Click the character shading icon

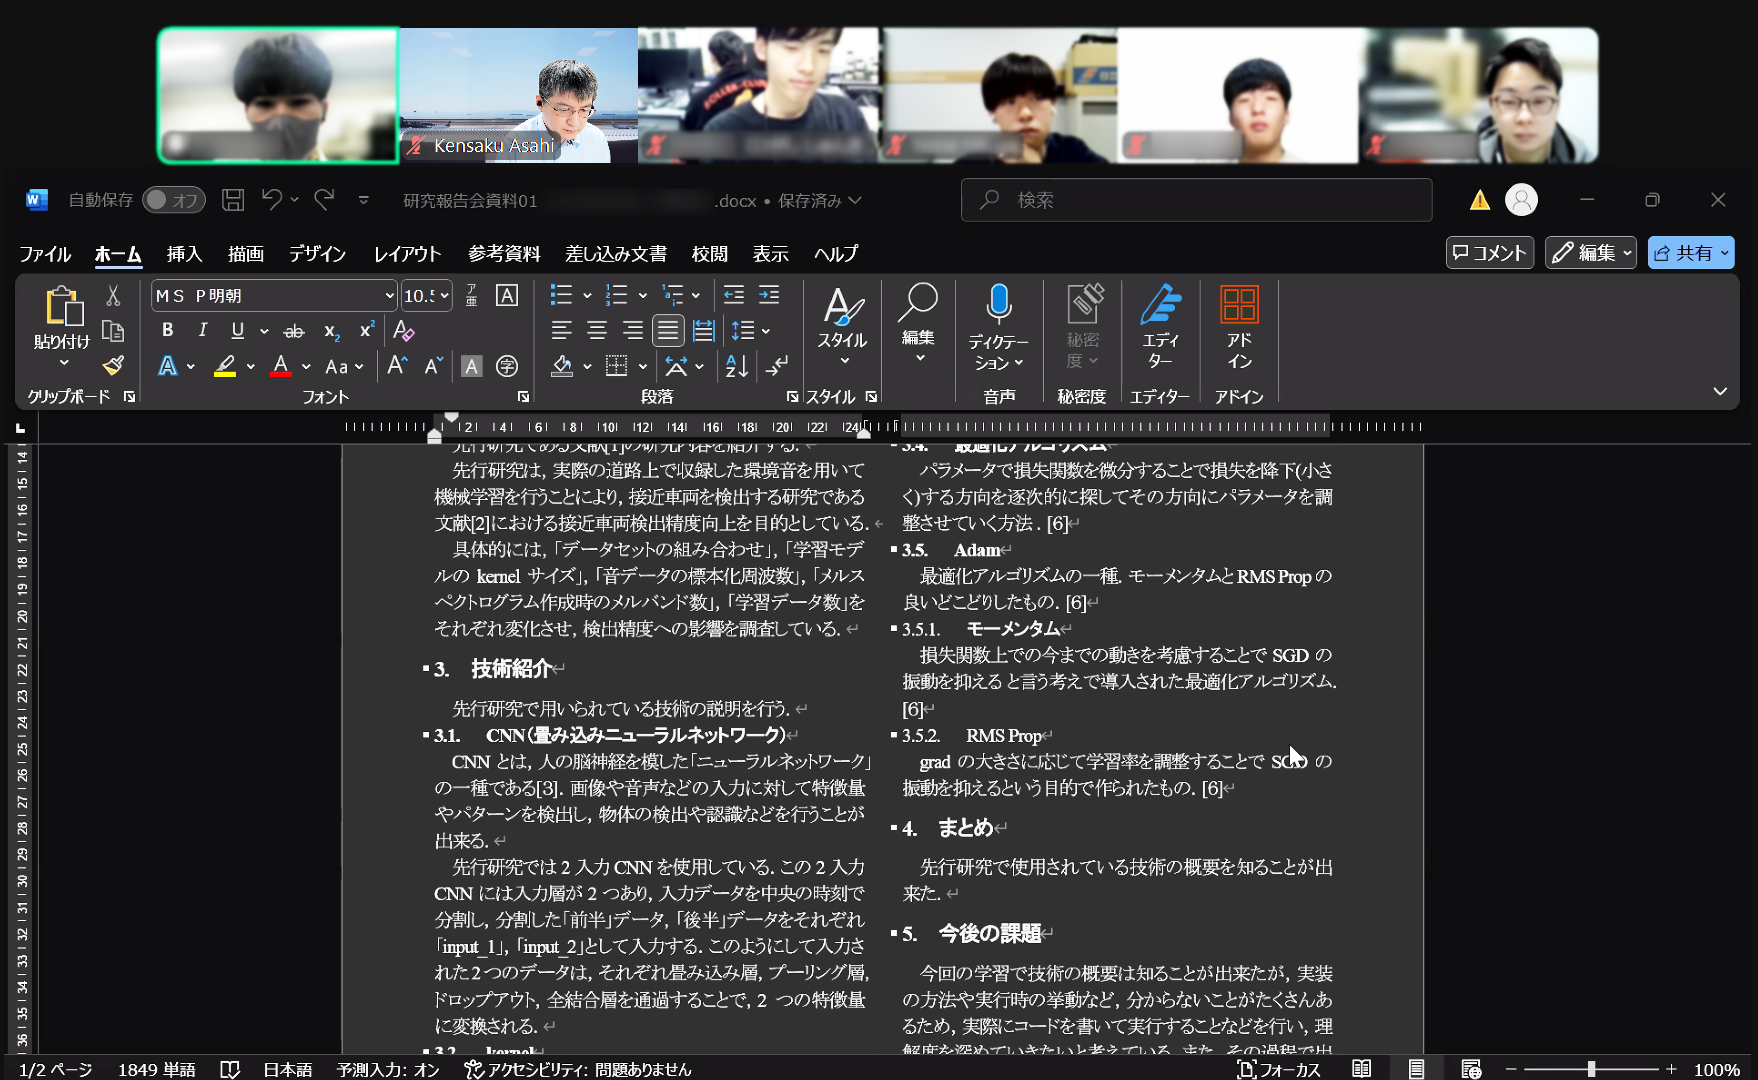click(x=471, y=366)
